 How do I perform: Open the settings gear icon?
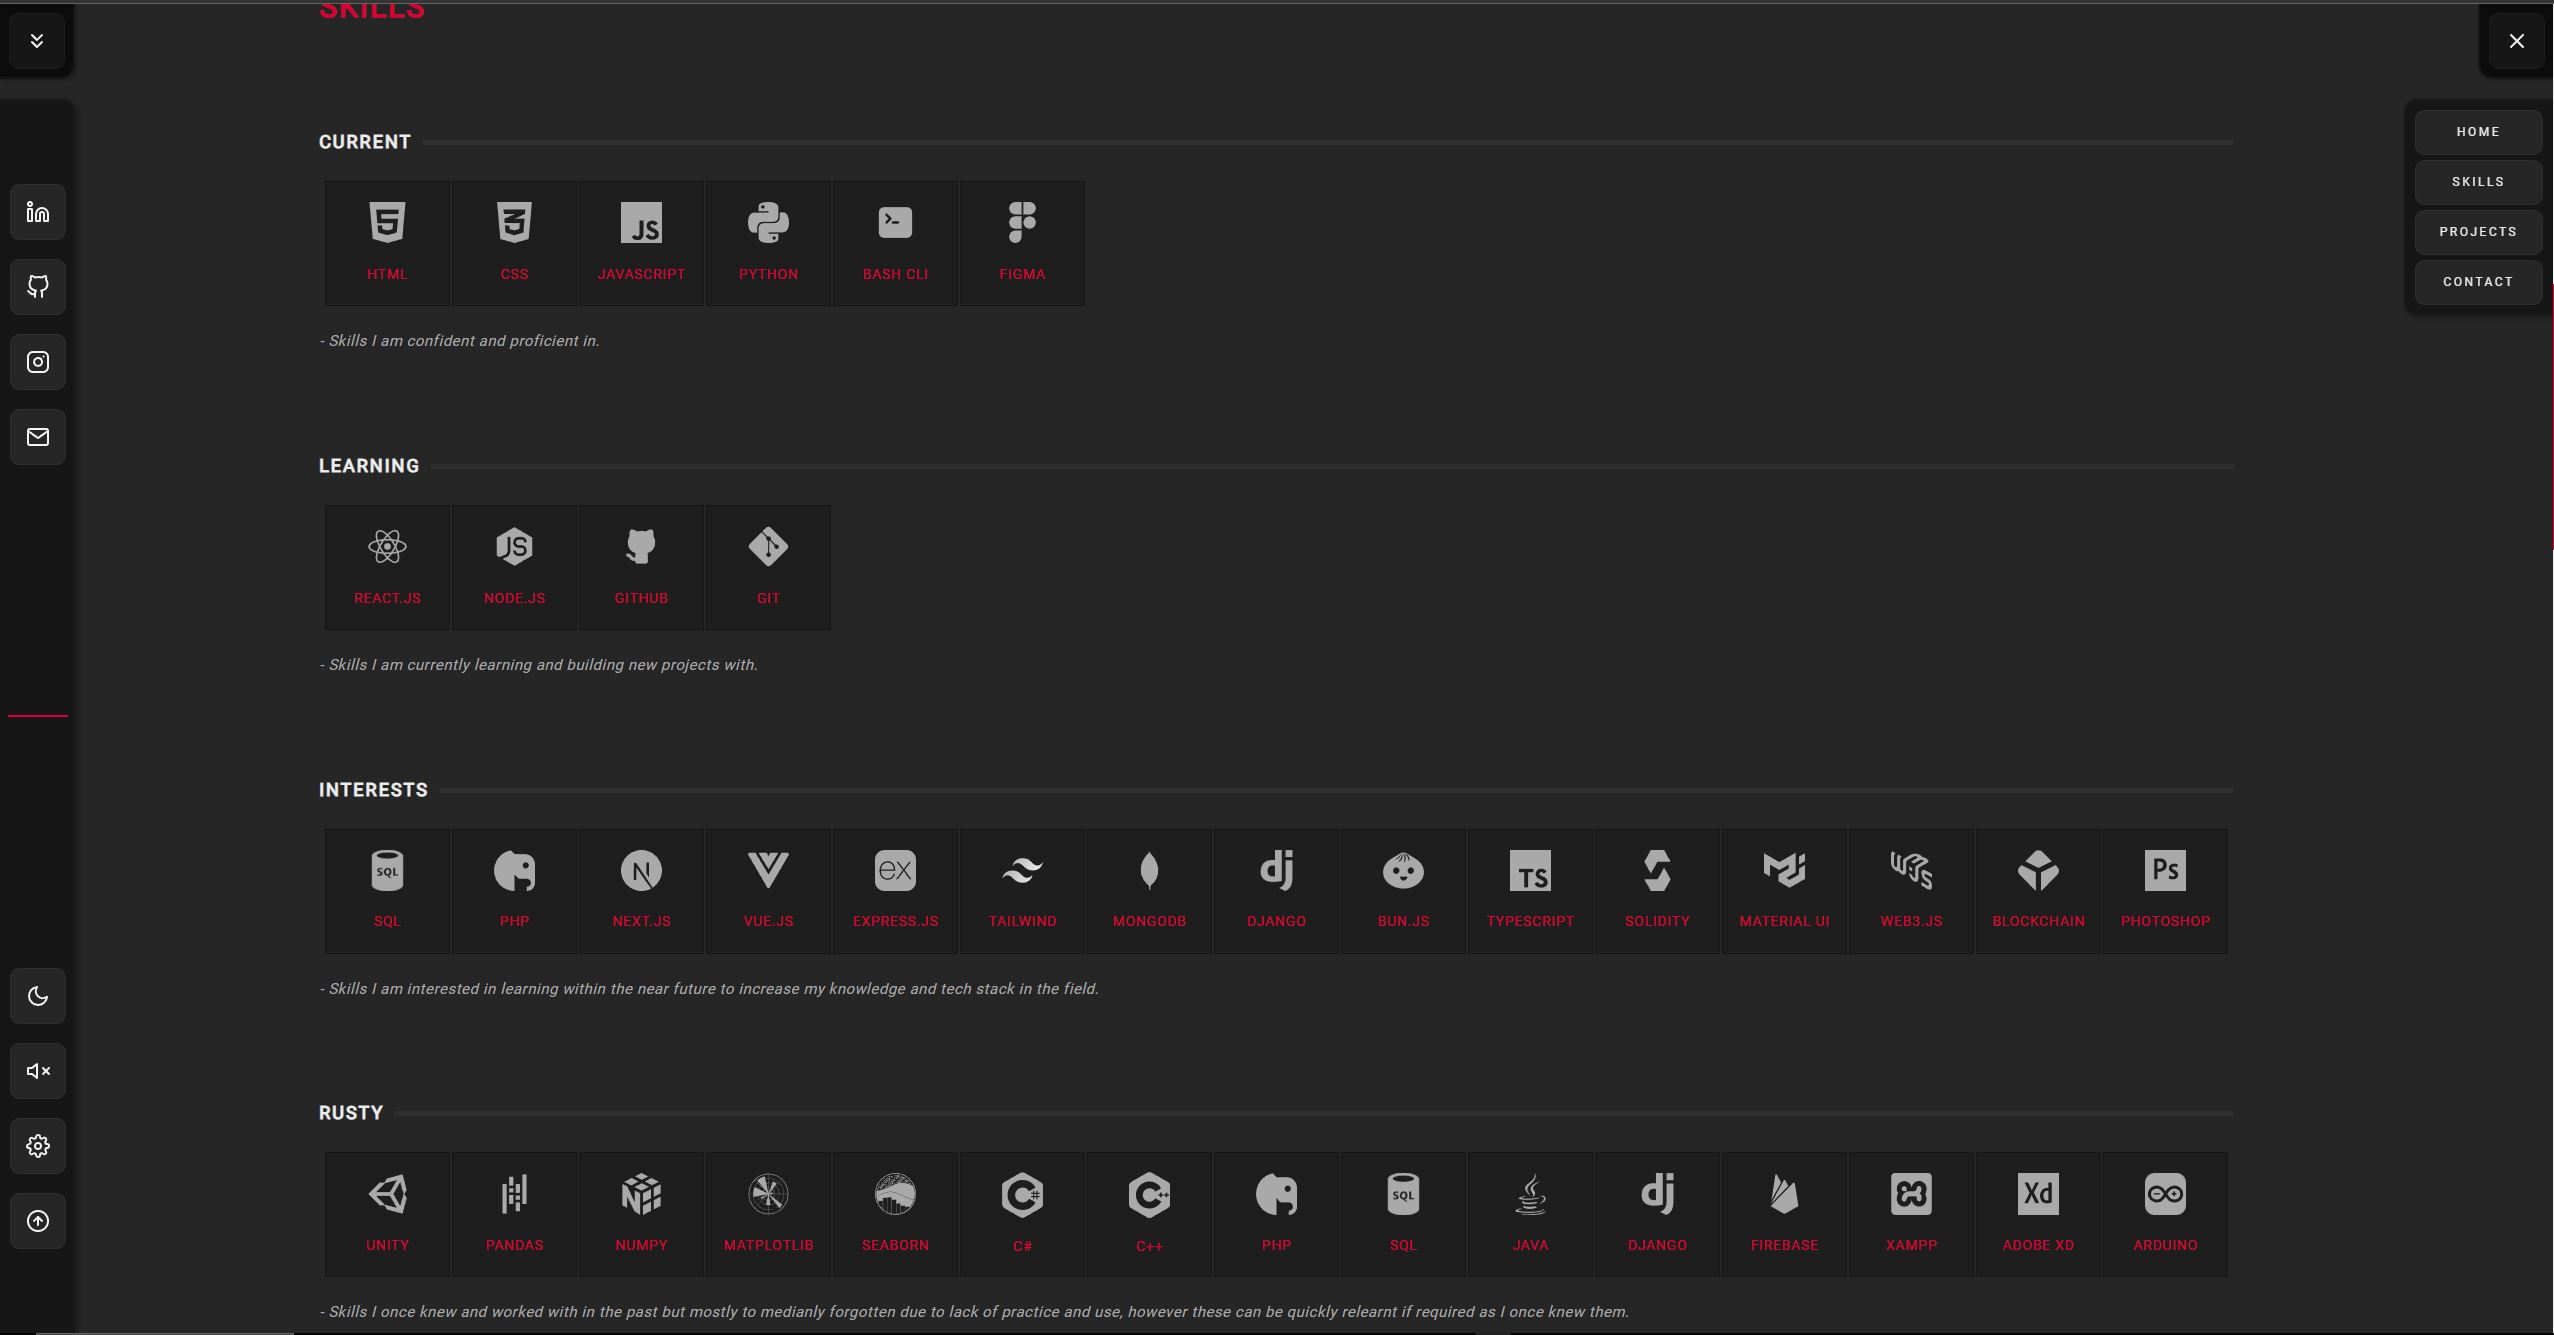coord(38,1146)
